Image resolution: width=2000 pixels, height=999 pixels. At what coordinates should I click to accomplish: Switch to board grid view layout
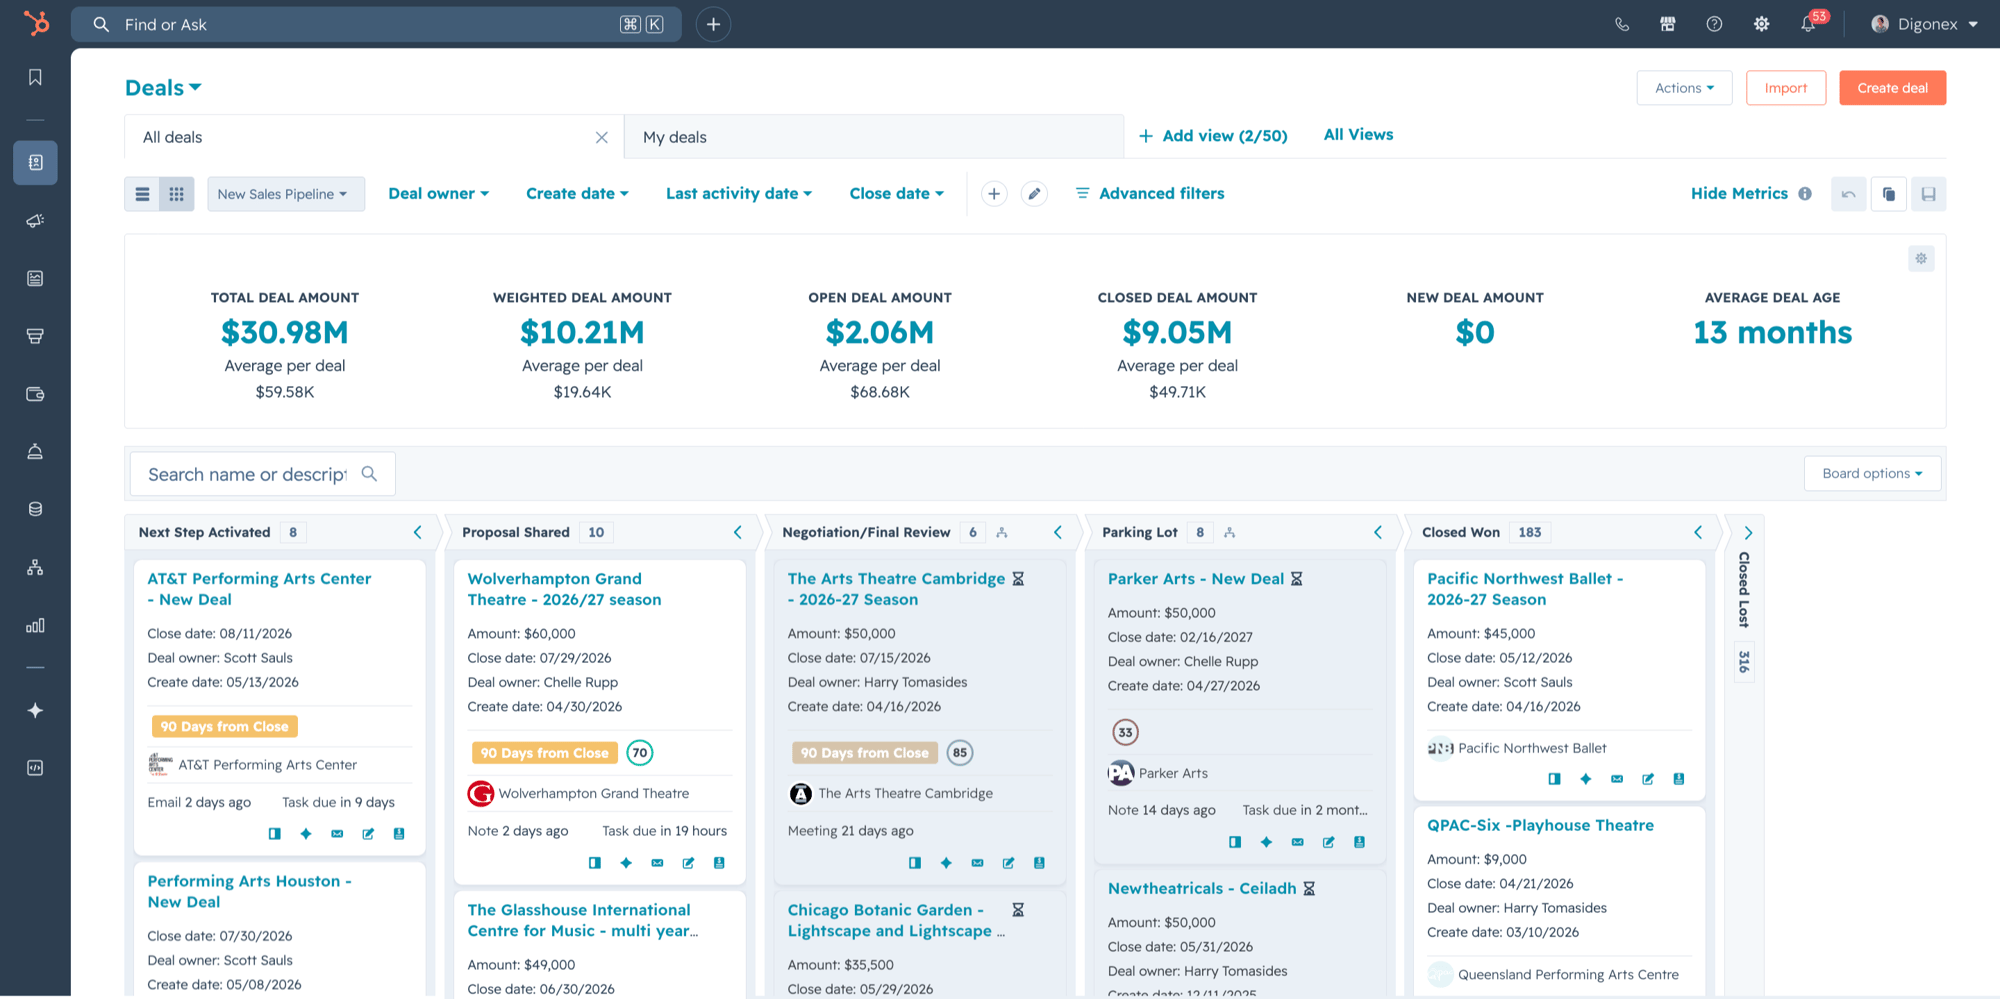[177, 194]
